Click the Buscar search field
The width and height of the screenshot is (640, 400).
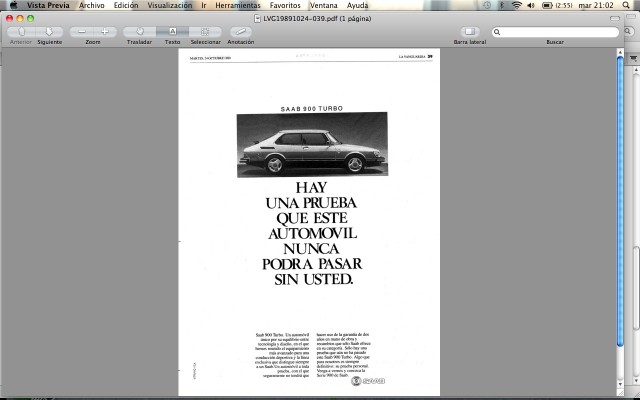(x=555, y=32)
